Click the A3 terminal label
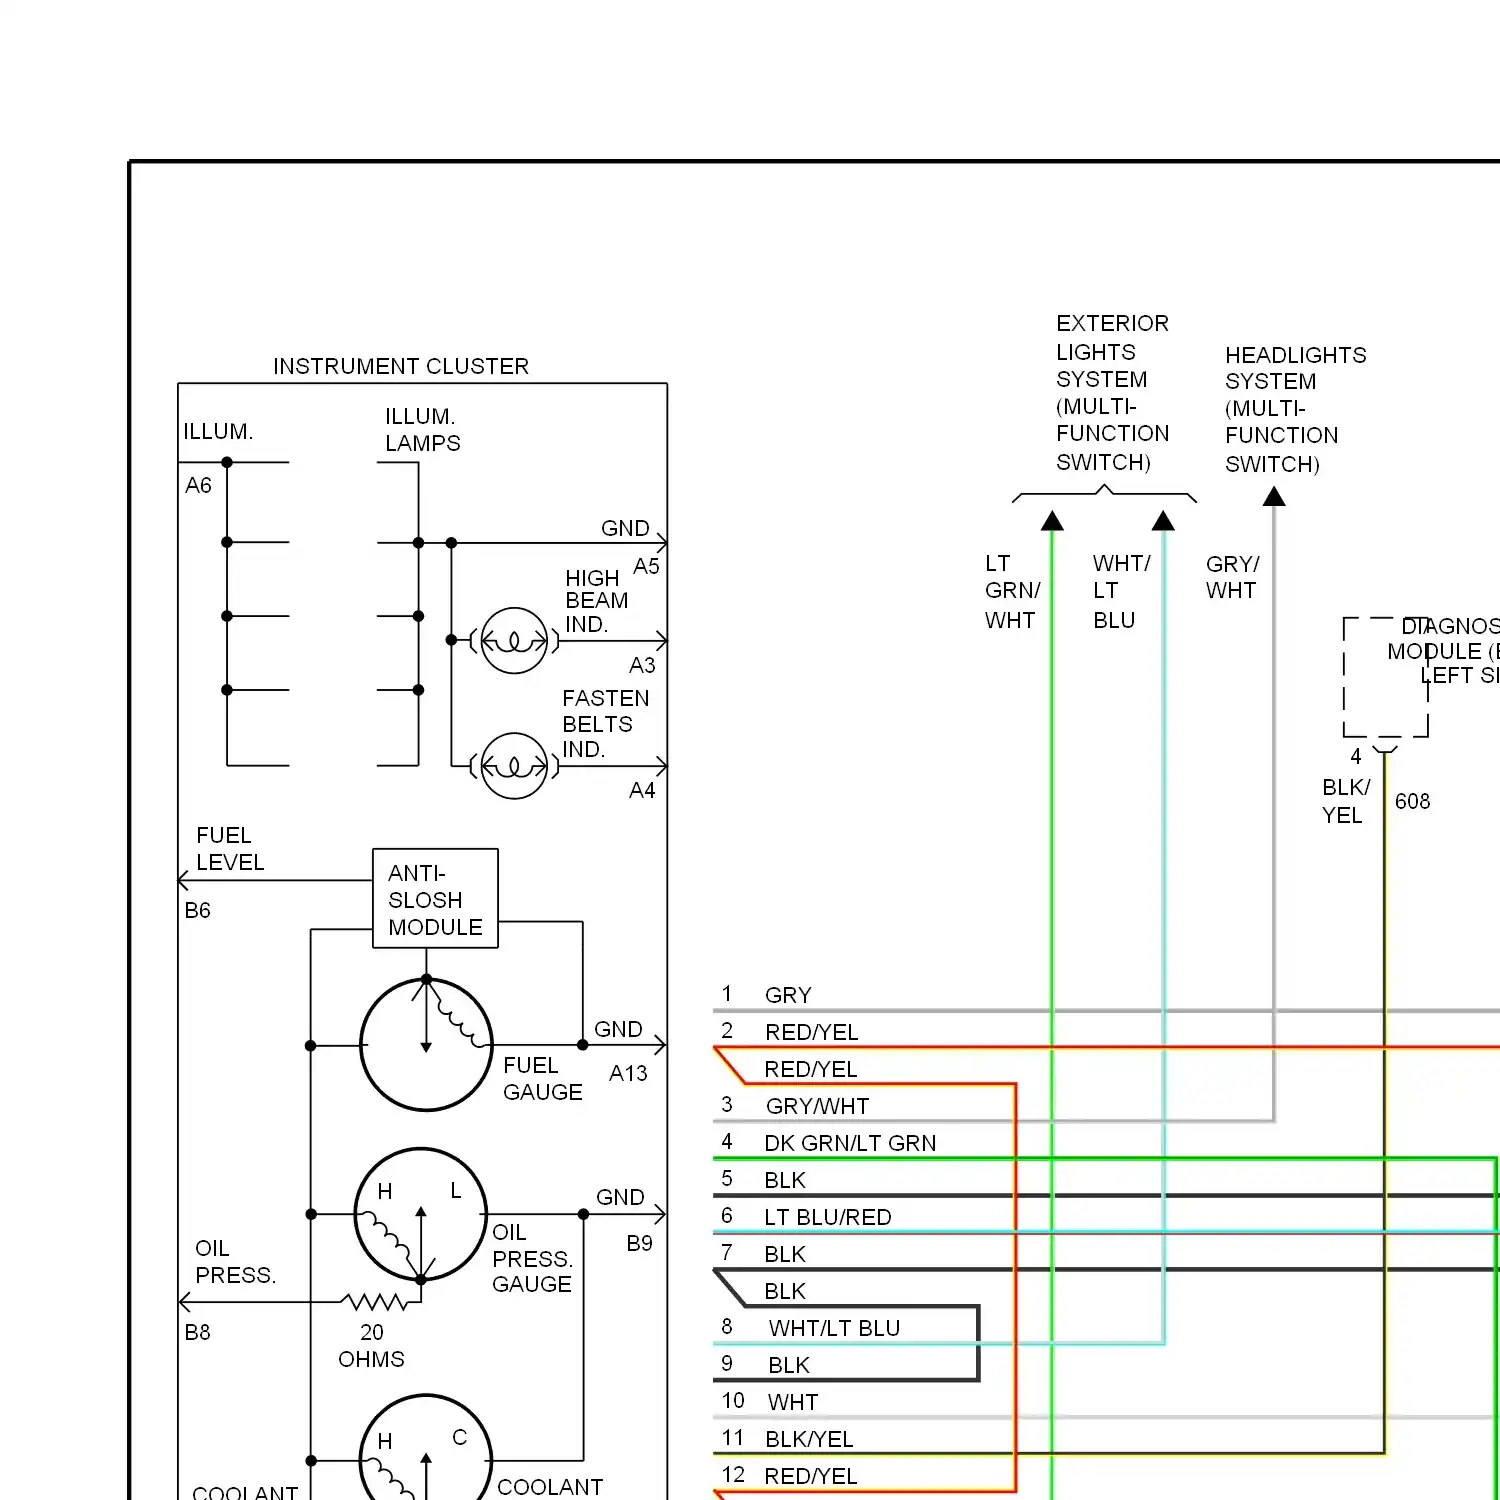Image resolution: width=1500 pixels, height=1500 pixels. pos(642,666)
